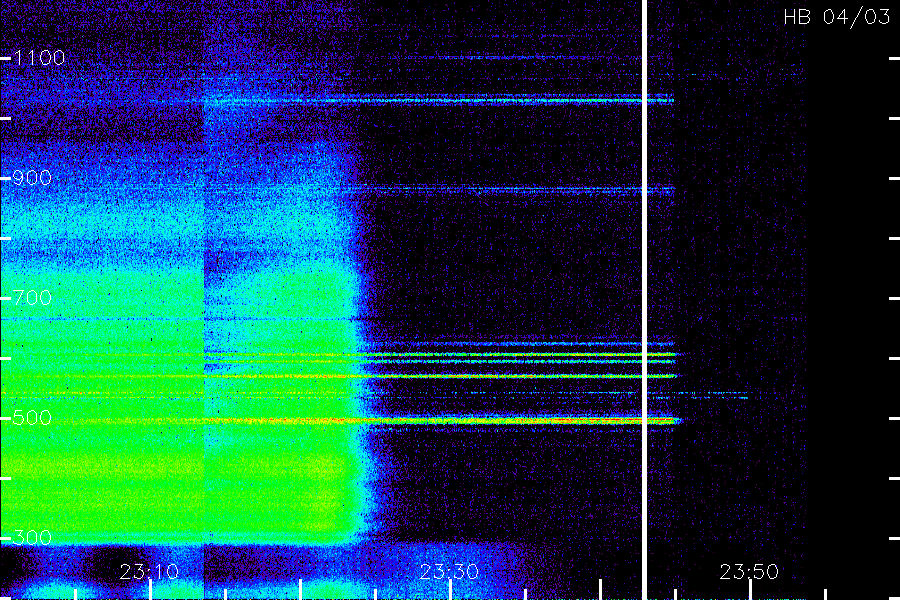Click the 500 frequency axis label

point(32,418)
